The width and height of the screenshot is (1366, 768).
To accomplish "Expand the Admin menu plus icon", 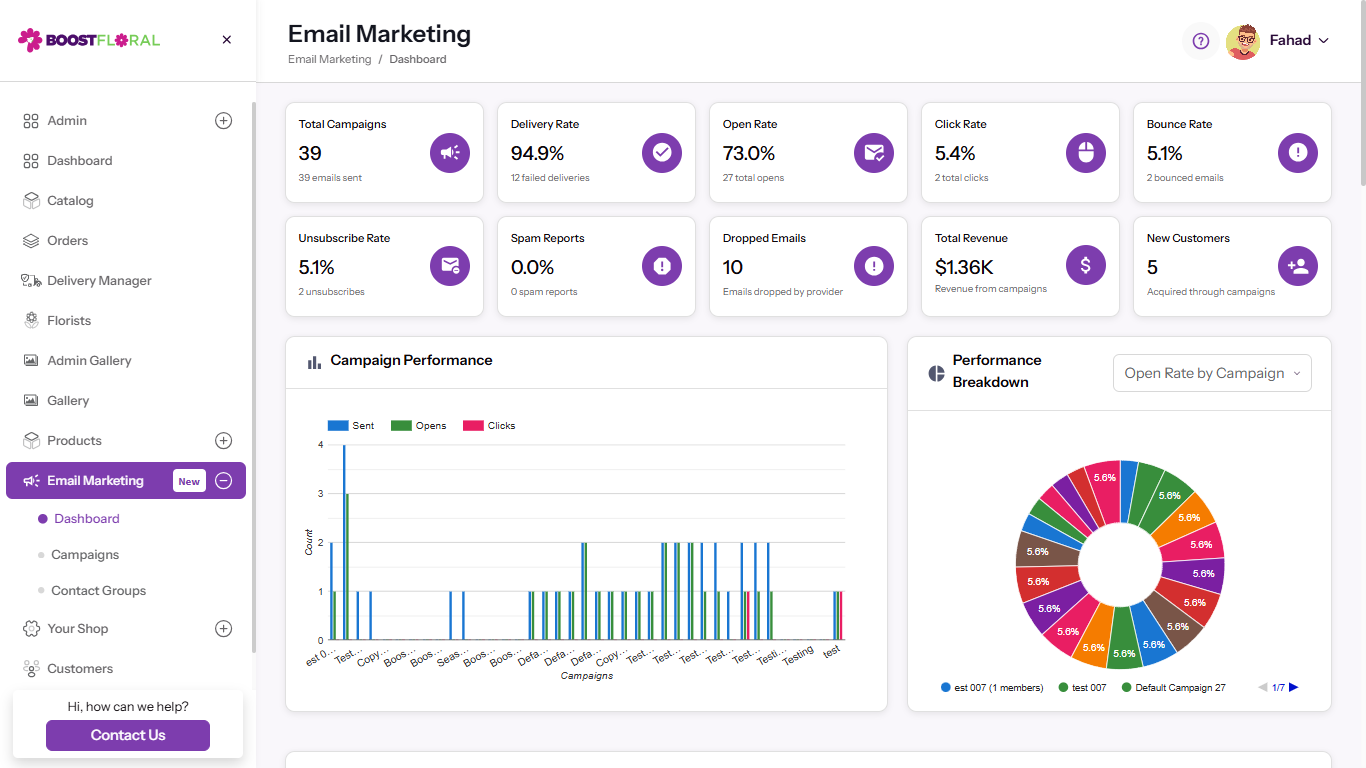I will tap(224, 121).
